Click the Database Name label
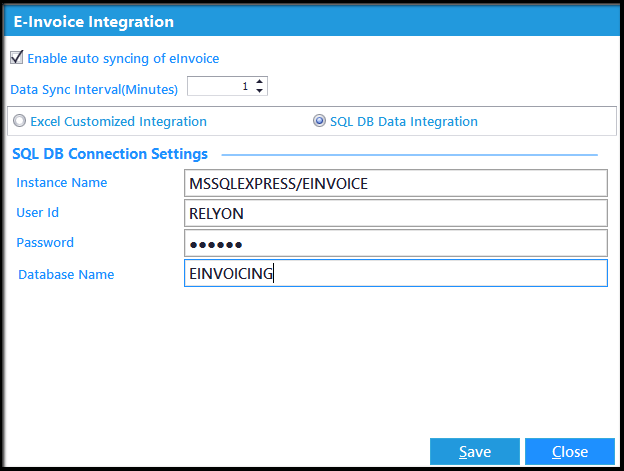Screen dimensions: 624x471 pos(66,274)
